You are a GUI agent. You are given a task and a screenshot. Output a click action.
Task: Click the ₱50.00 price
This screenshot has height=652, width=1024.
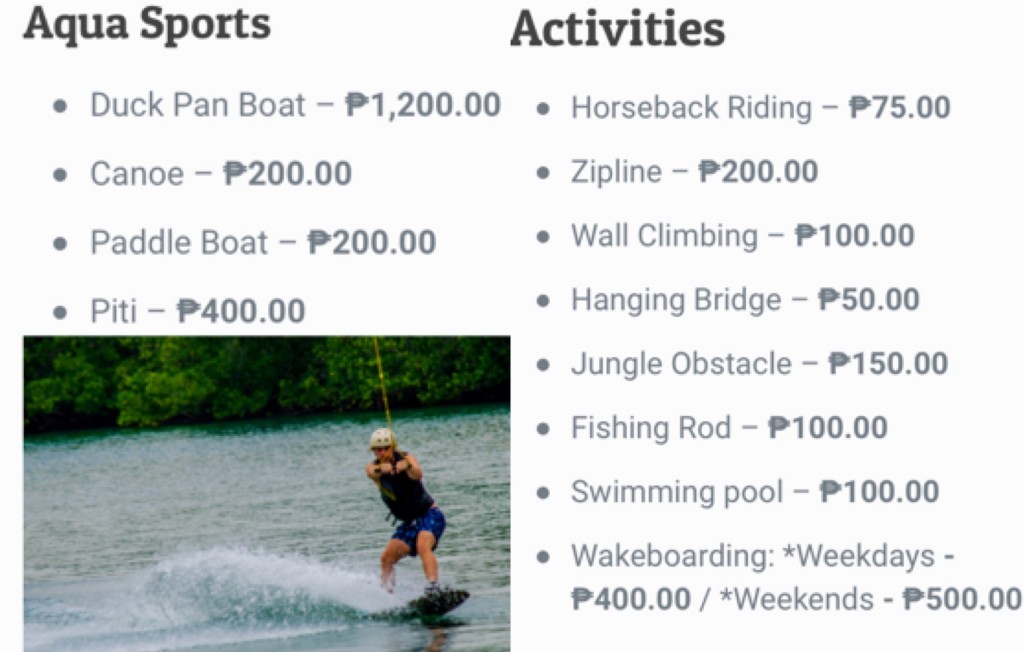pyautogui.click(x=869, y=300)
